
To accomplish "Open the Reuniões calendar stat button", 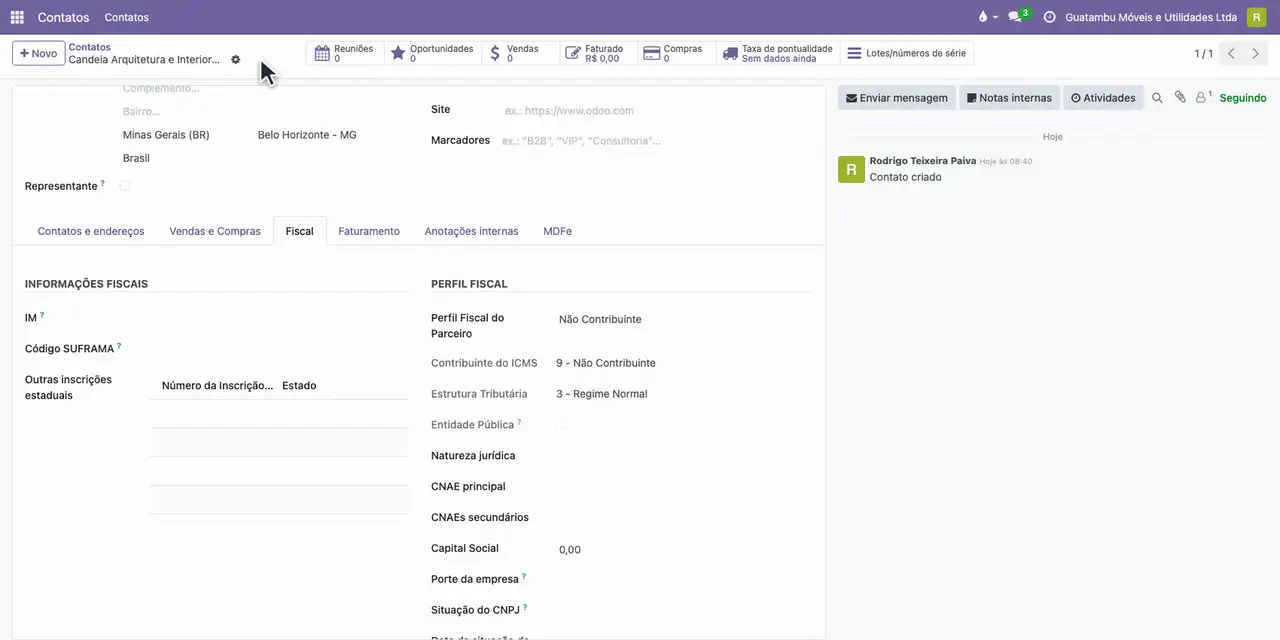I will coord(345,53).
